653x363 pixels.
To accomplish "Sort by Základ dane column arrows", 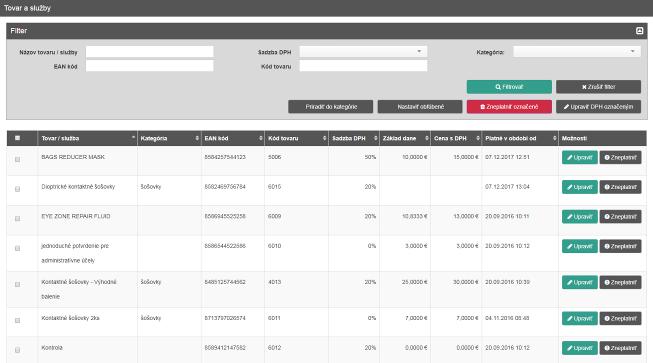I will [427, 138].
